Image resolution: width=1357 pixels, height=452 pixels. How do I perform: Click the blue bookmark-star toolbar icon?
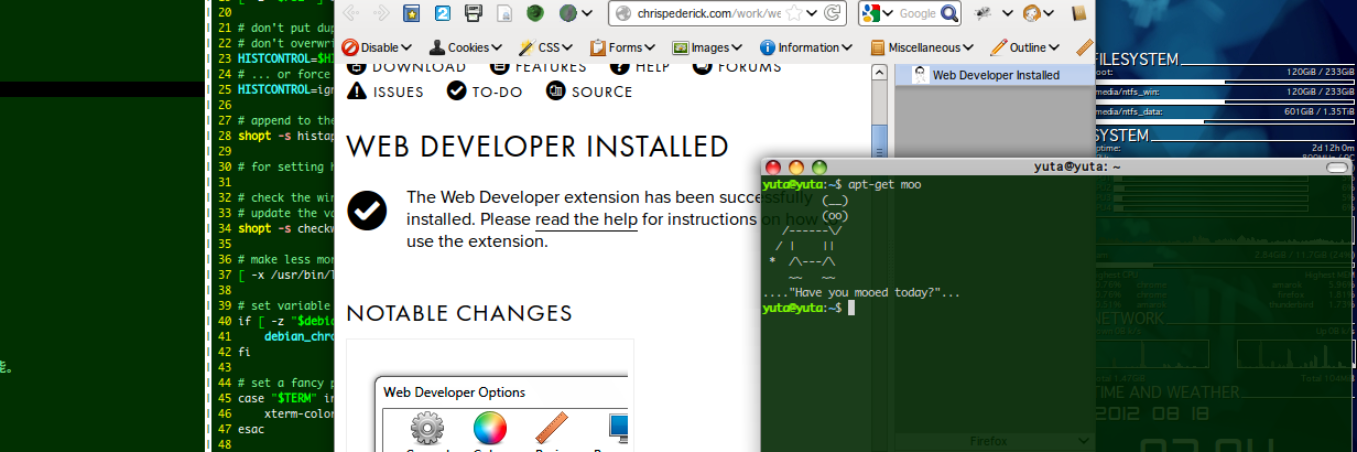[x=411, y=13]
